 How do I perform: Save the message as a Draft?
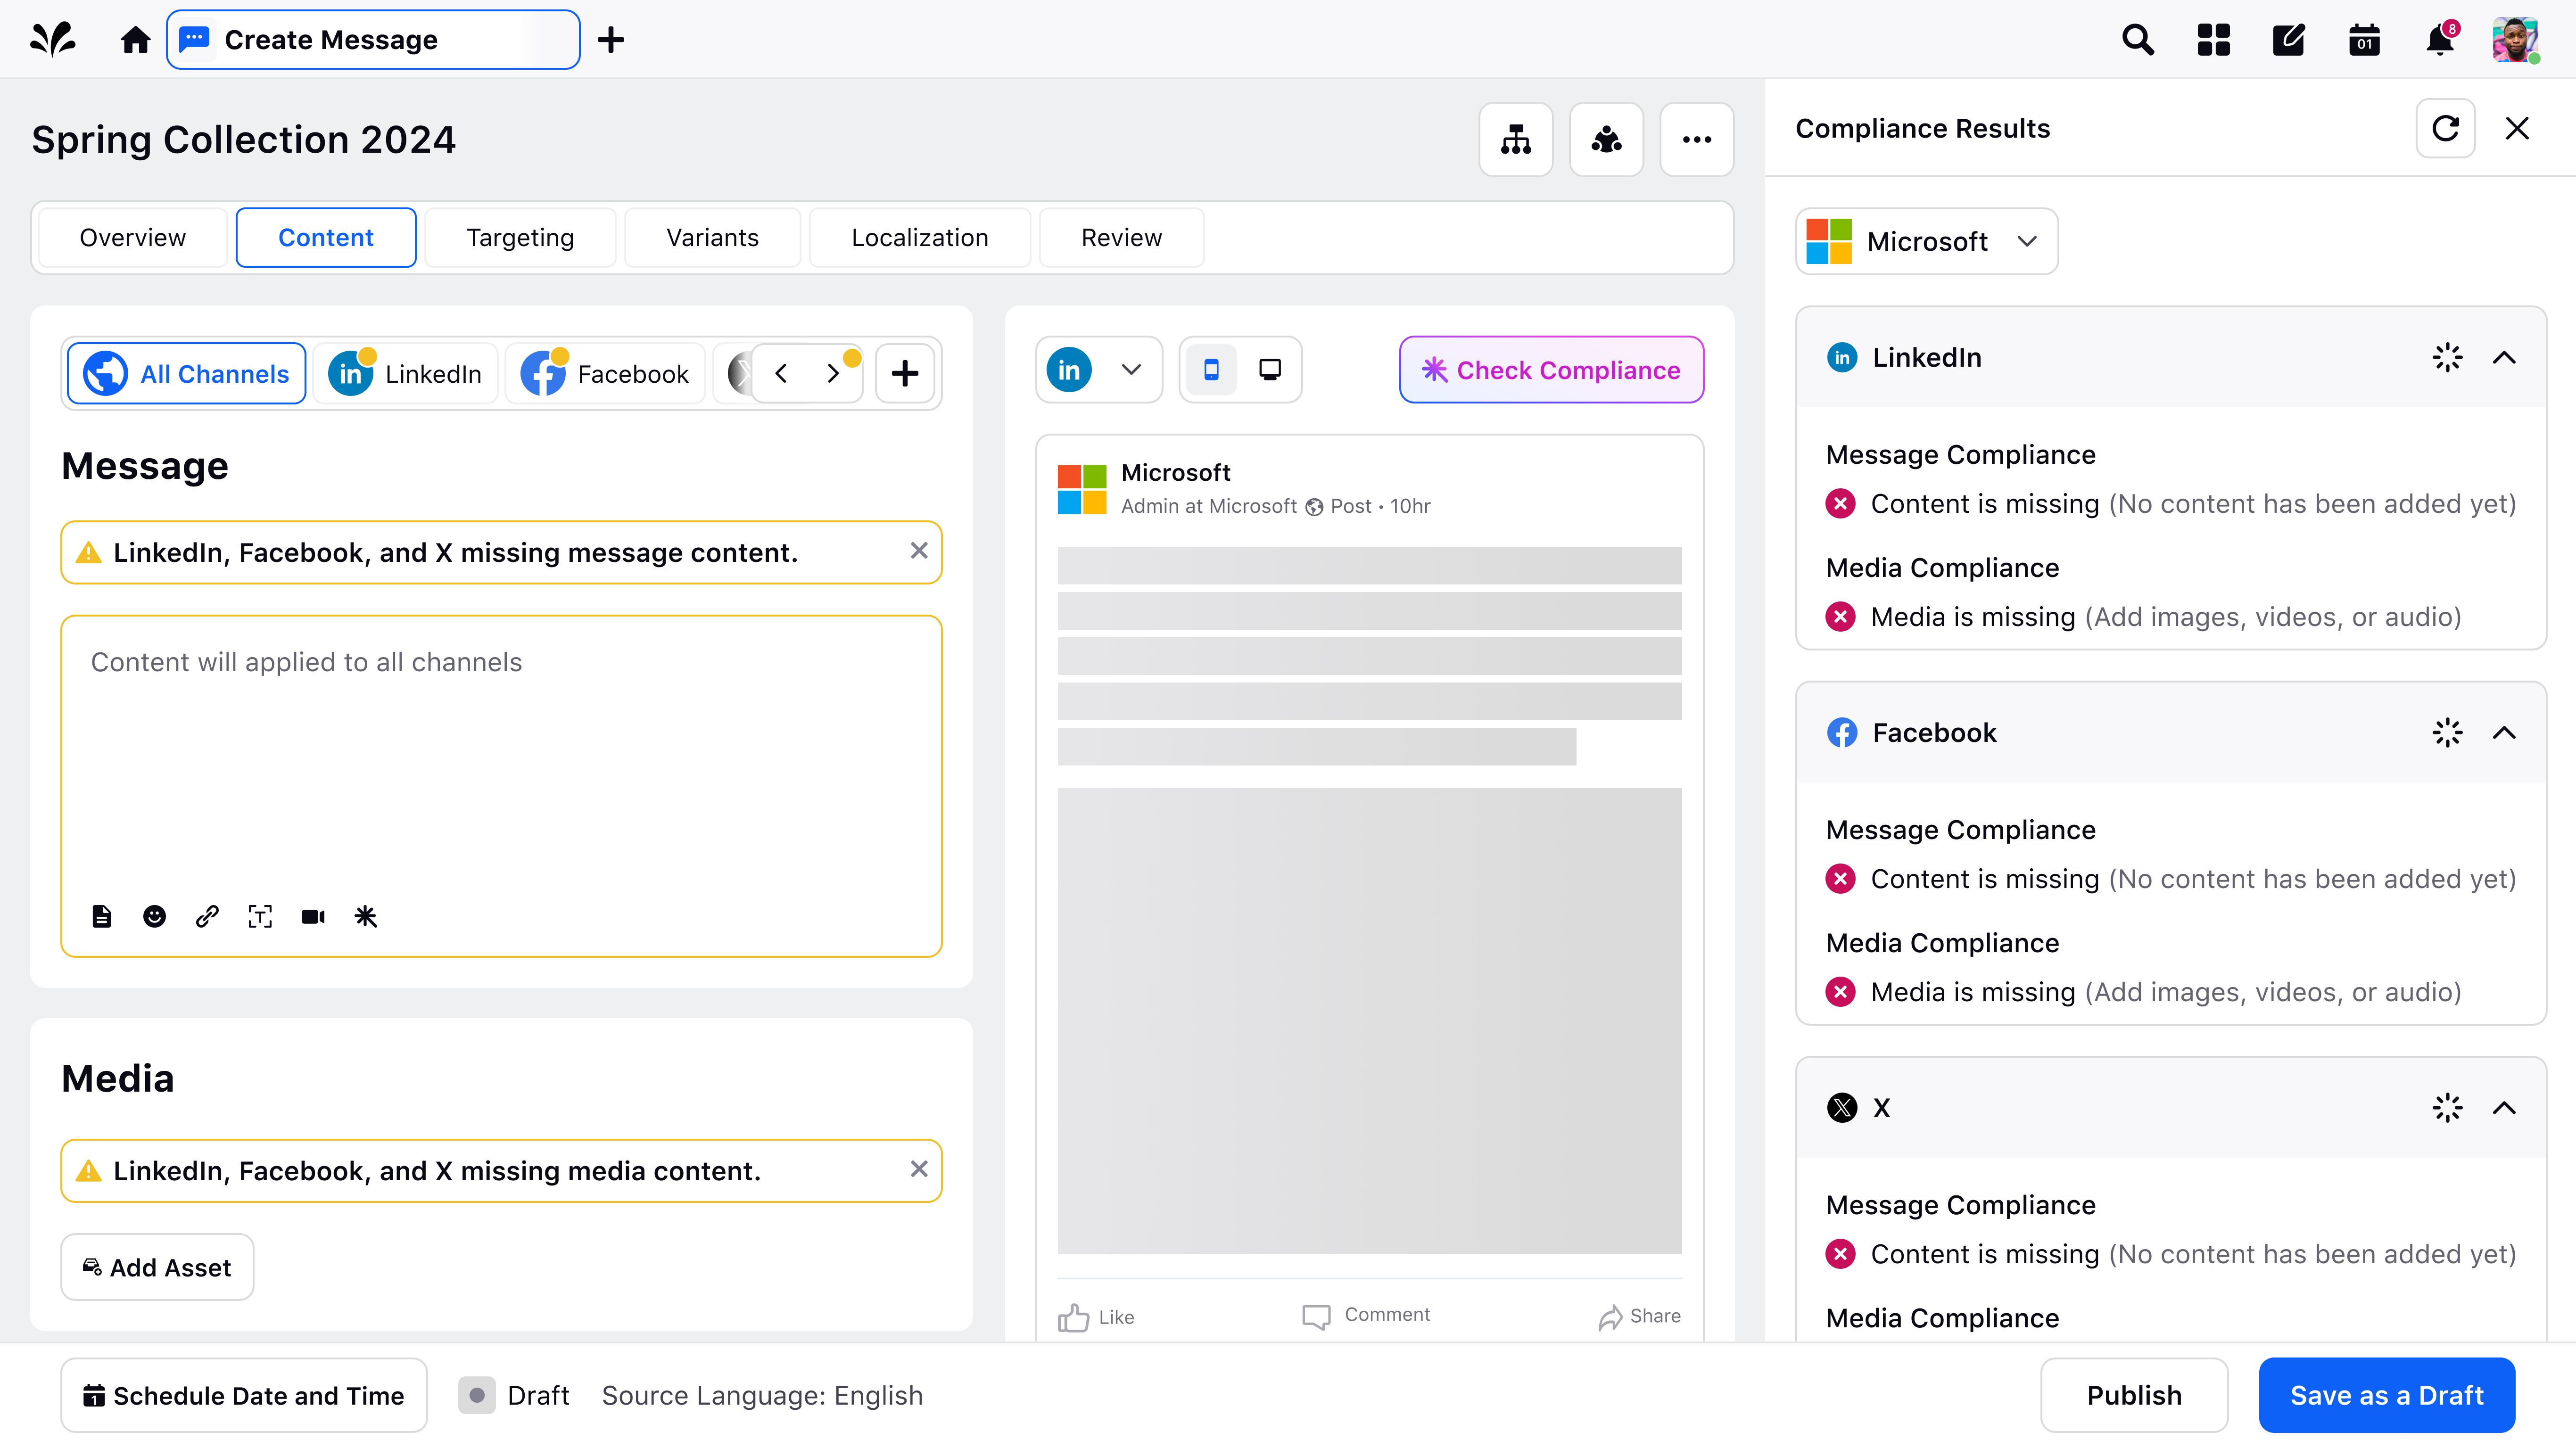(x=2387, y=1395)
